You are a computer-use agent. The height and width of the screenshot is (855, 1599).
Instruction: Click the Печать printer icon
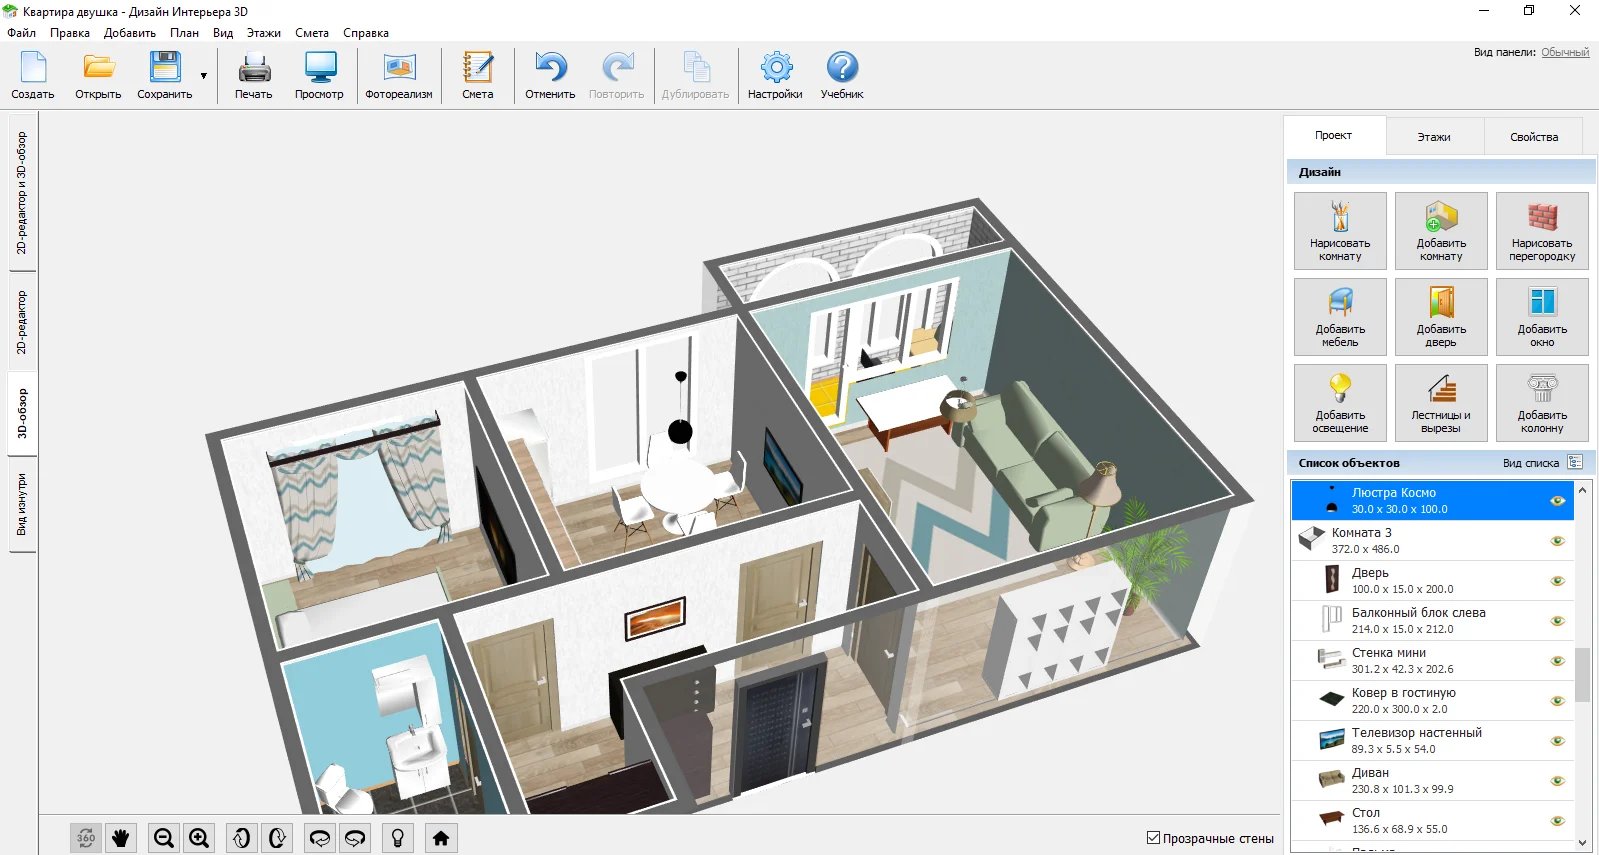click(x=254, y=75)
